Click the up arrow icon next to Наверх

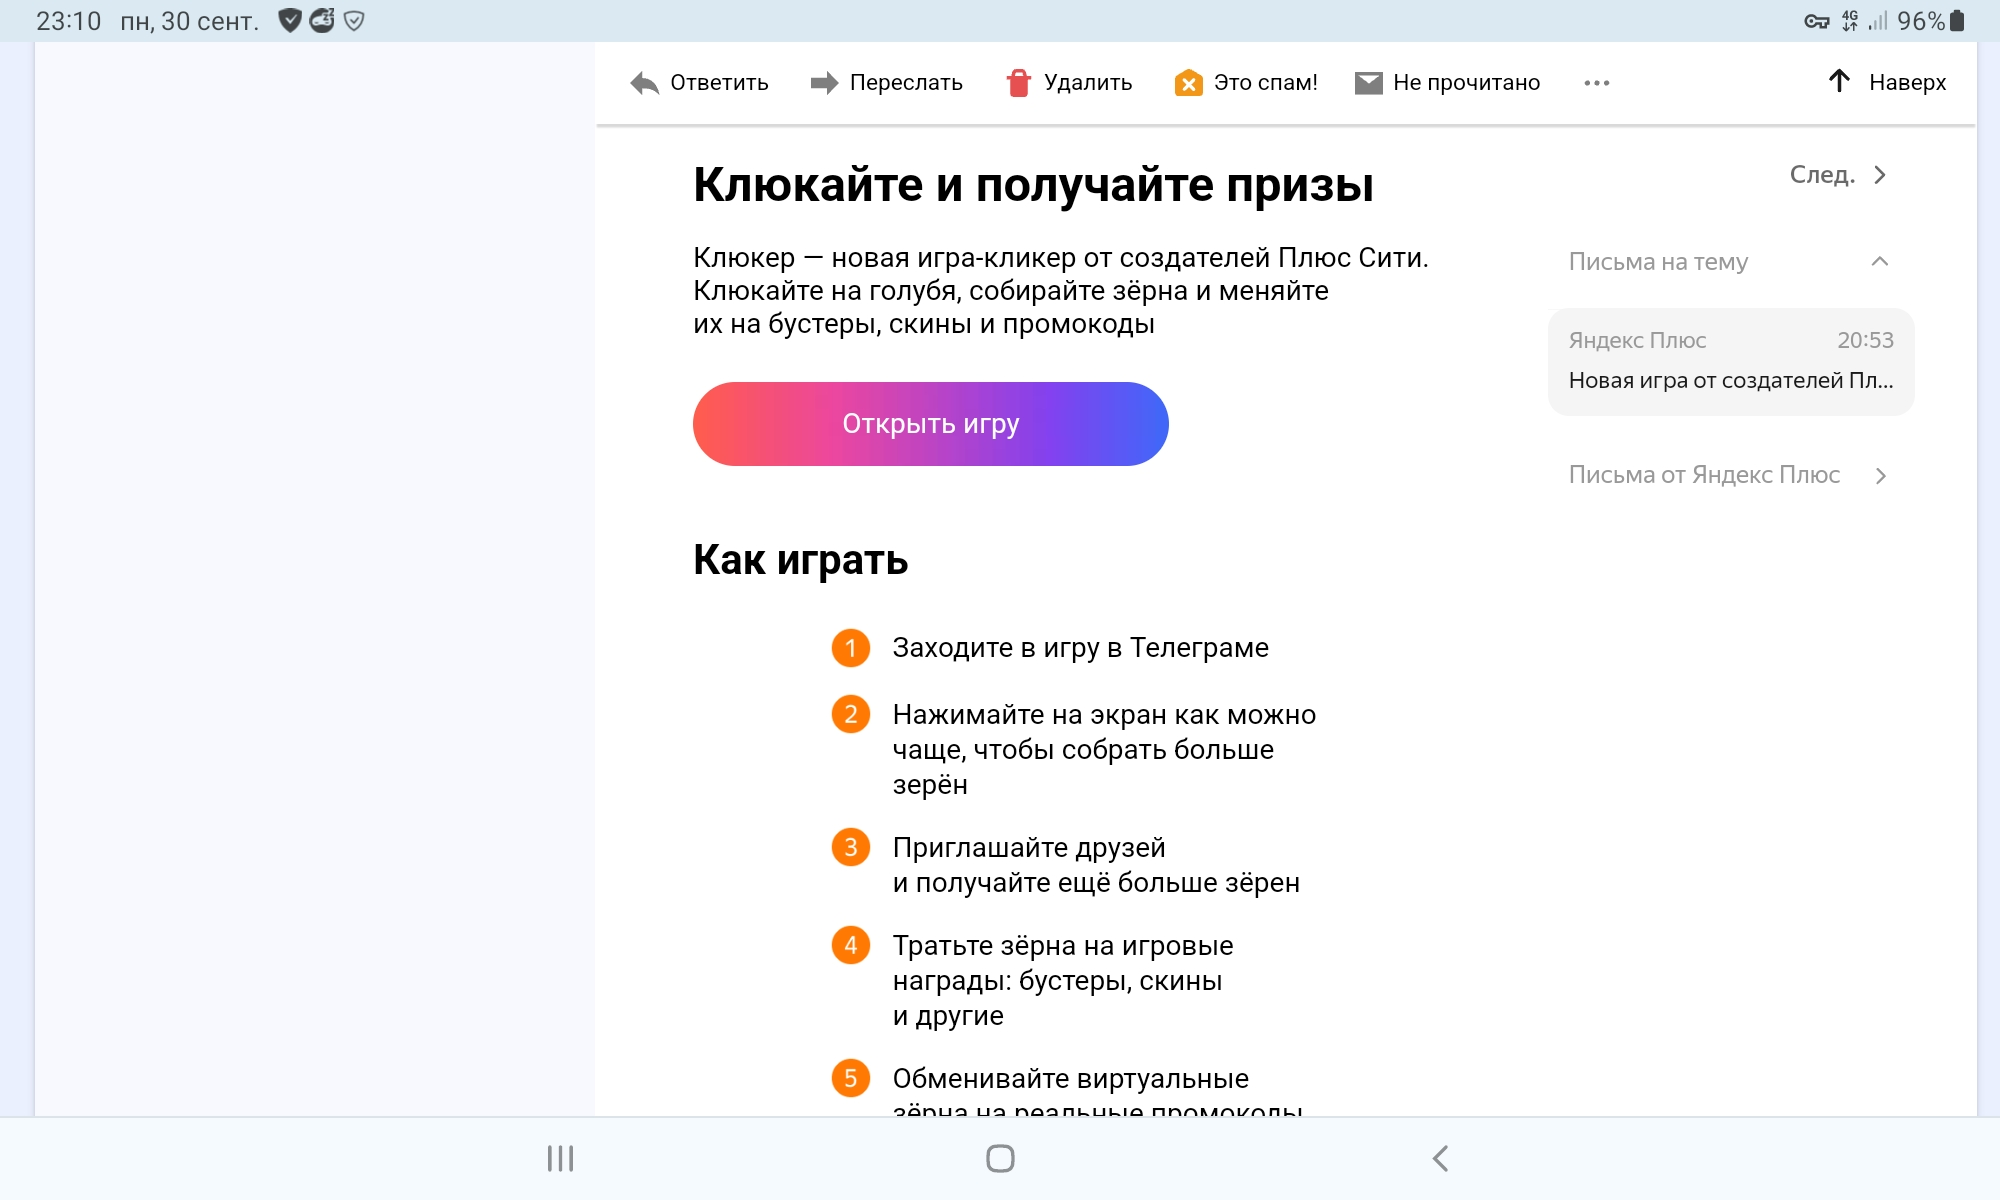coord(1839,81)
